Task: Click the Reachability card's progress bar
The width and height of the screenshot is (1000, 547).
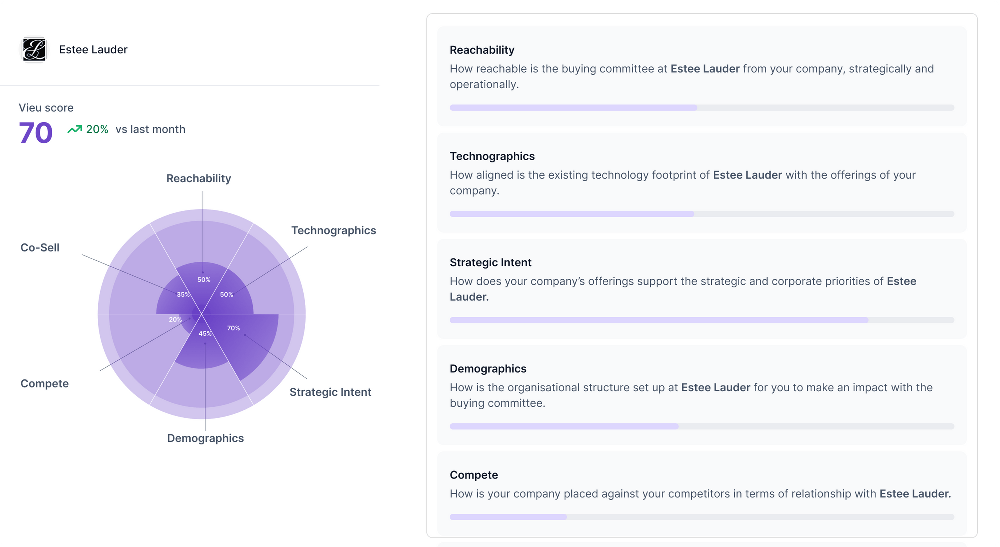Action: point(702,107)
